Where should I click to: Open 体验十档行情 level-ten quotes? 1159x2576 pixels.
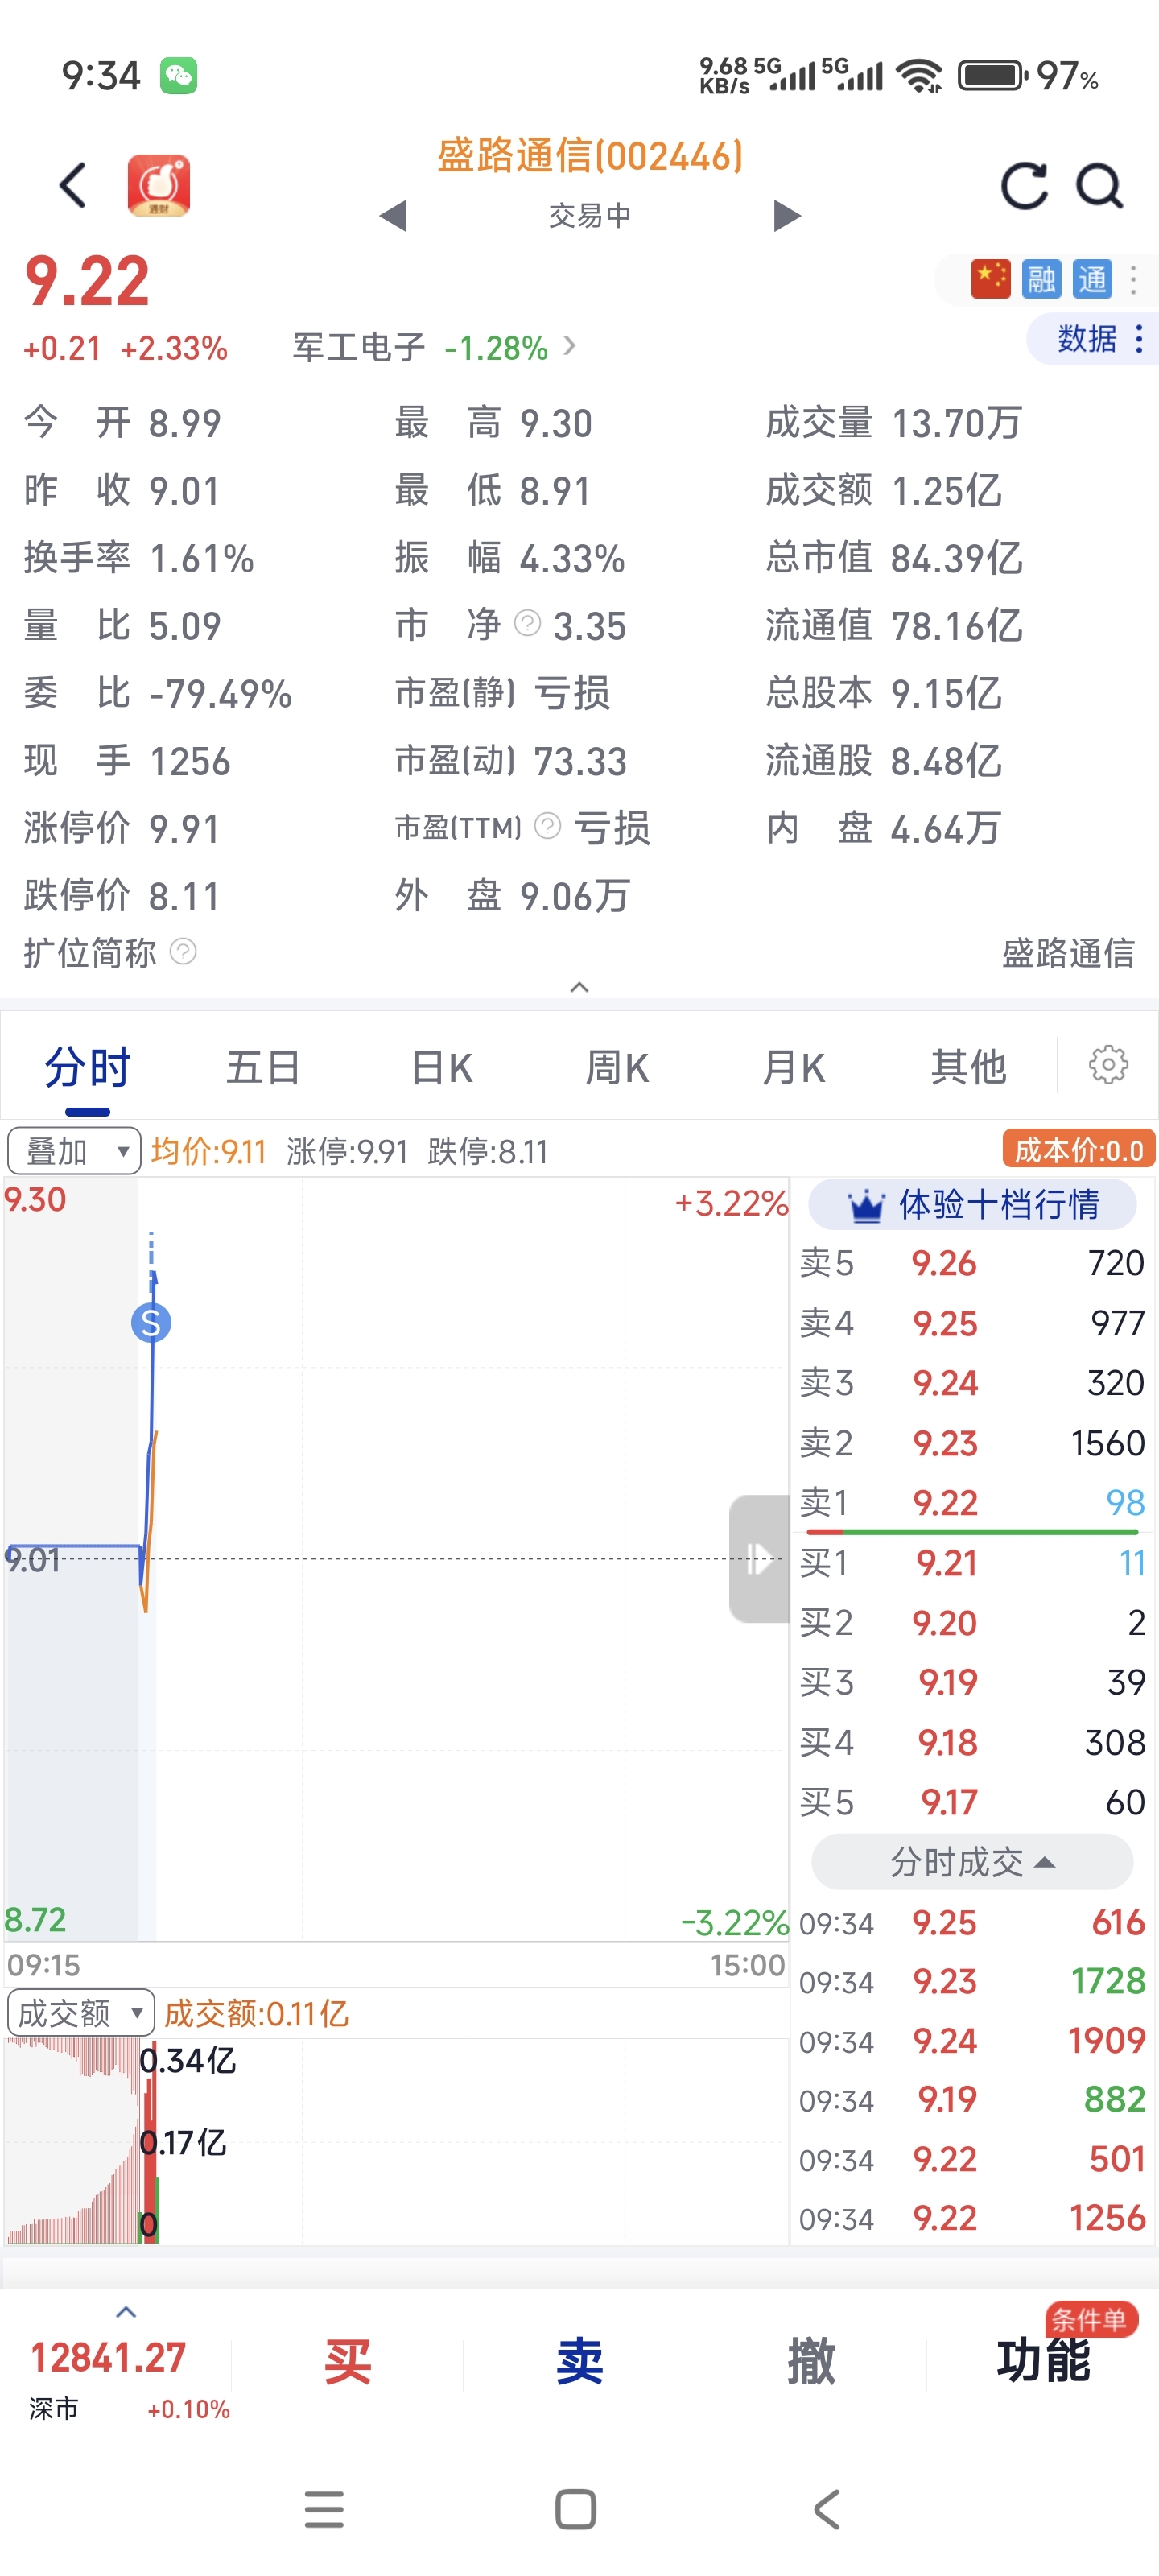[x=972, y=1205]
